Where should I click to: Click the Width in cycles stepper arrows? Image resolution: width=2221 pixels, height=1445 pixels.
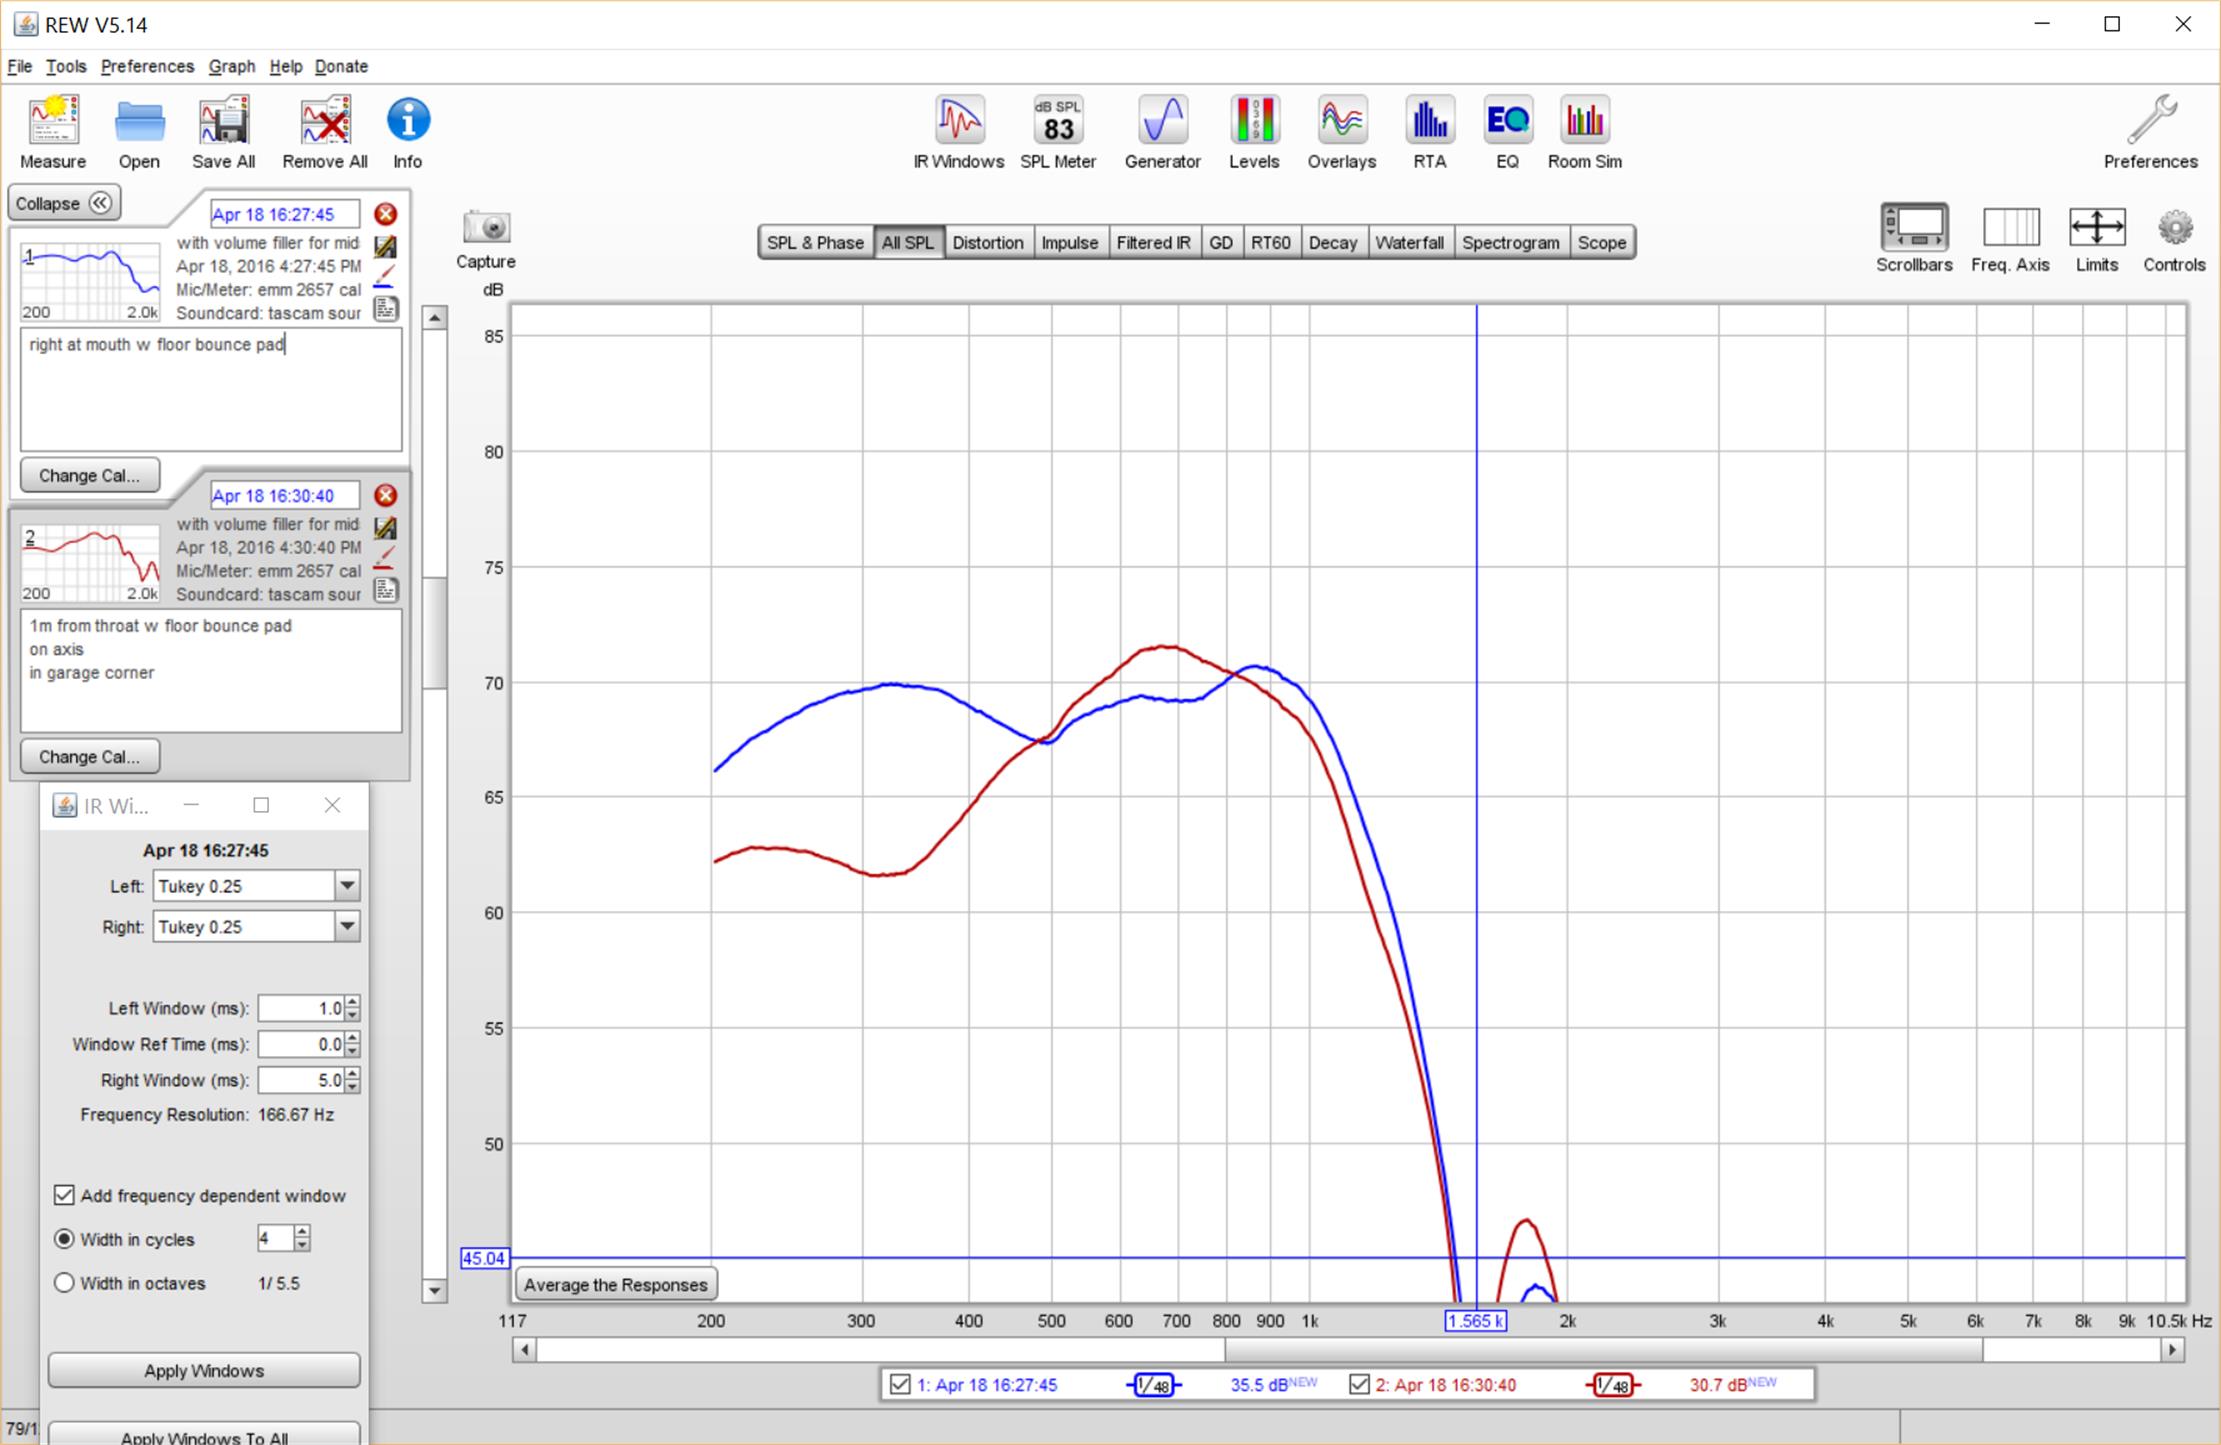point(302,1238)
